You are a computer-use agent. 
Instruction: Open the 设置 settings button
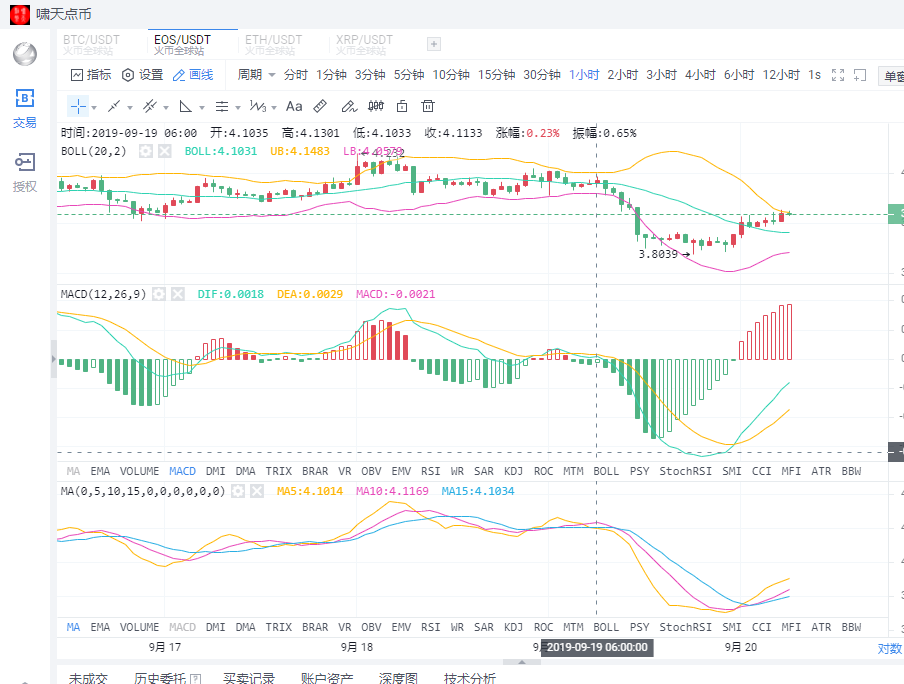click(x=142, y=75)
